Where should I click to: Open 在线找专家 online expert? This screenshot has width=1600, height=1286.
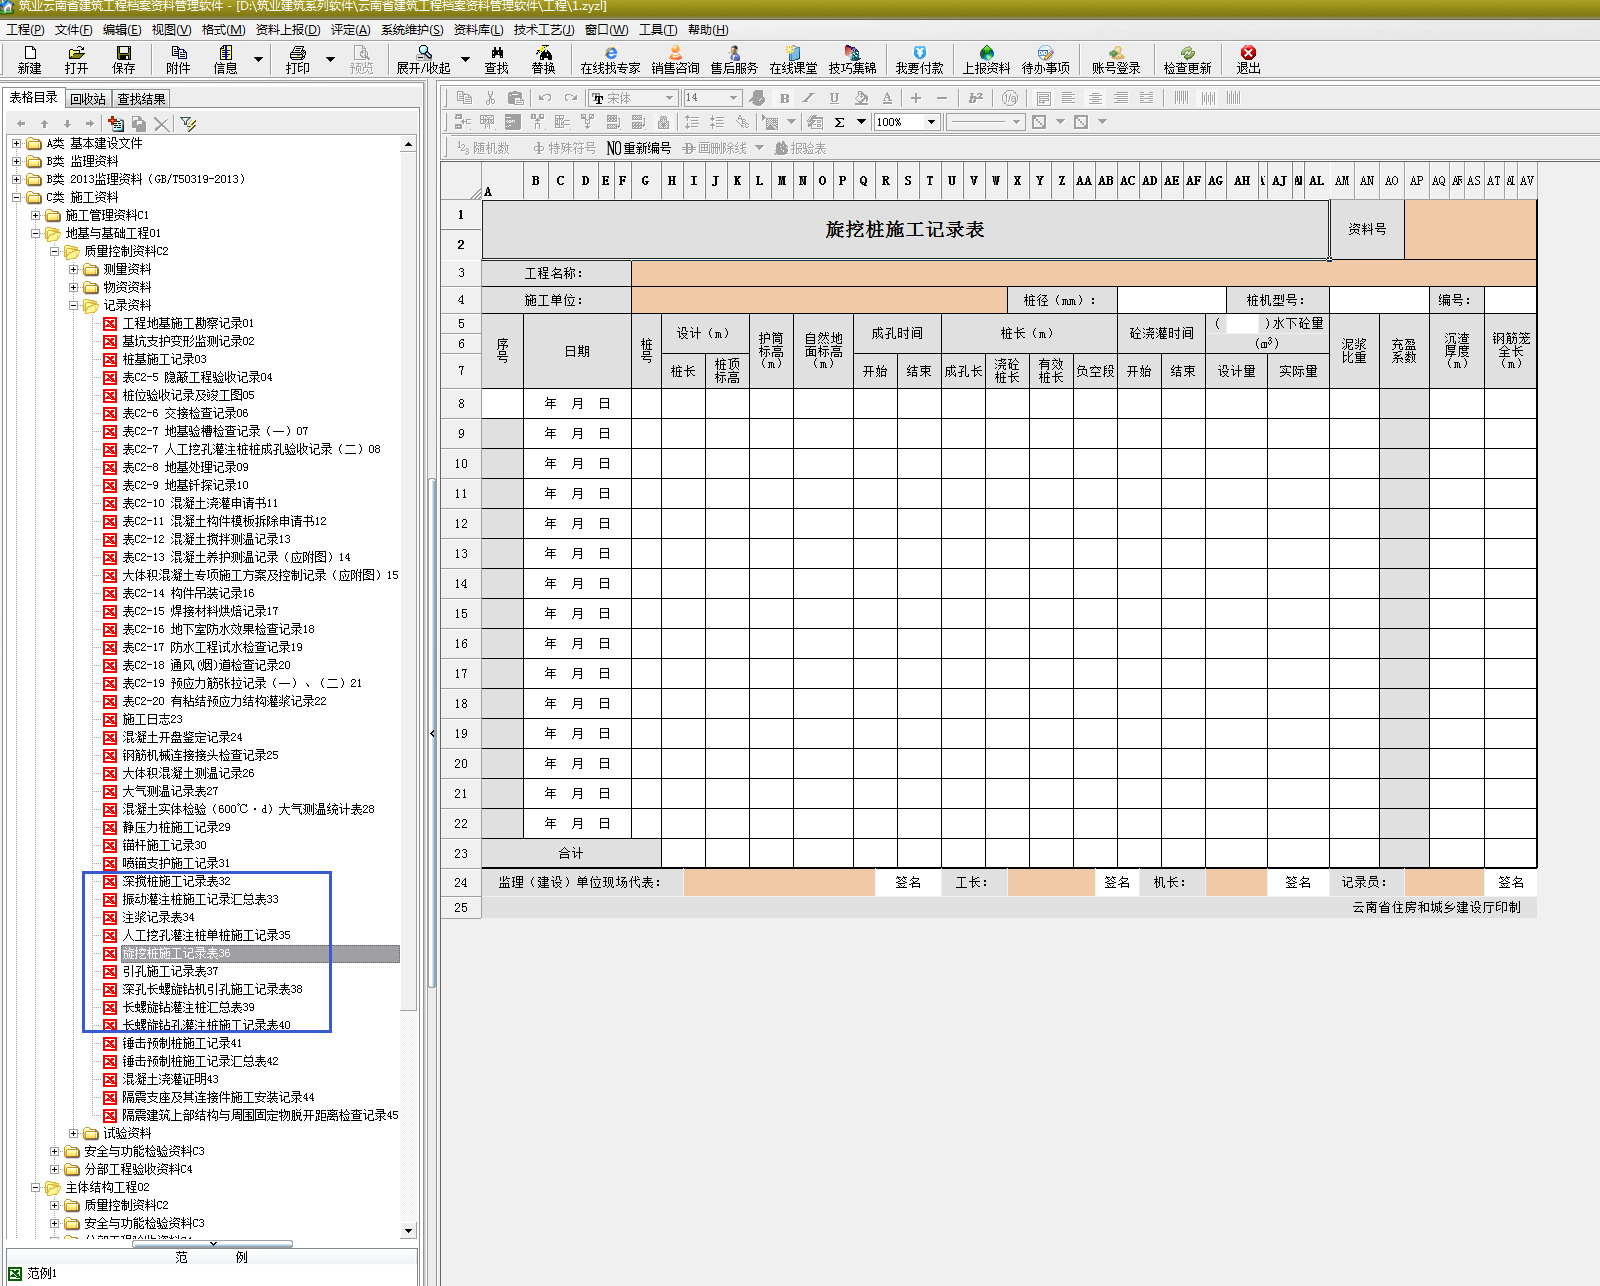point(610,60)
